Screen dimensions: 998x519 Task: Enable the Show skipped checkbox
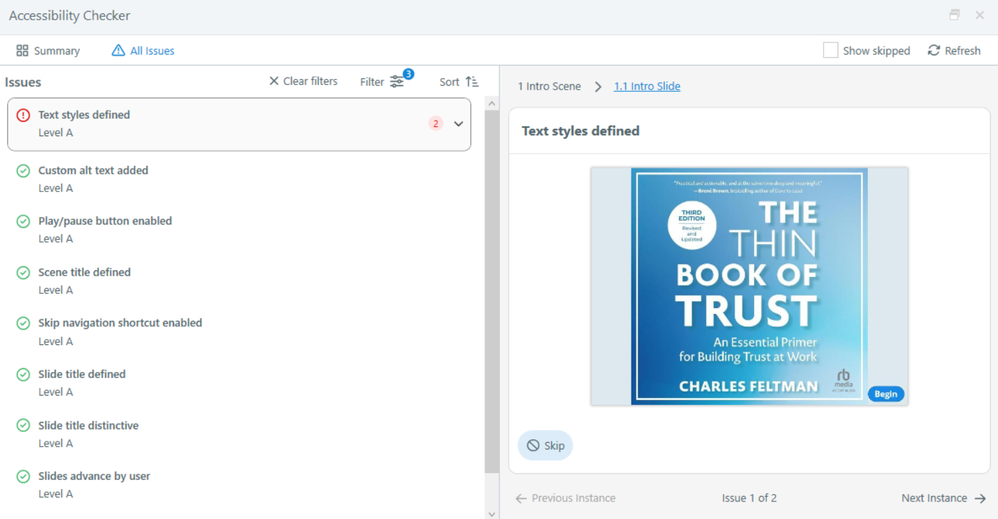coord(831,50)
